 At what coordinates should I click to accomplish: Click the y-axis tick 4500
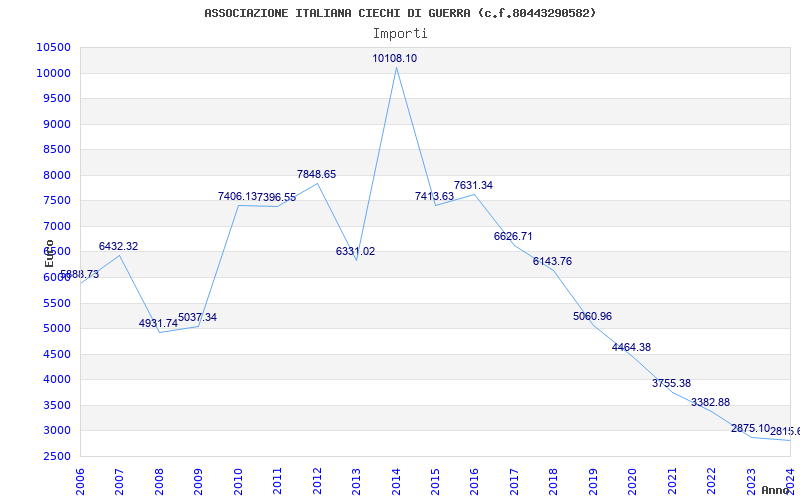(x=56, y=354)
